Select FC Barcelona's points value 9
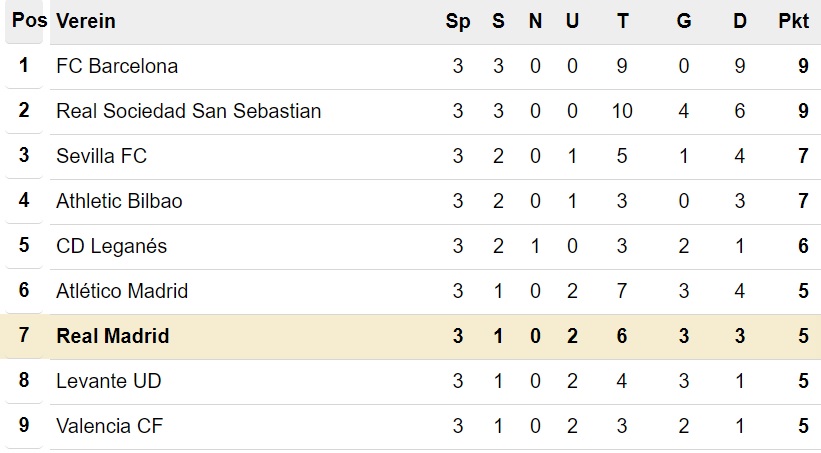821x453 pixels. [803, 66]
